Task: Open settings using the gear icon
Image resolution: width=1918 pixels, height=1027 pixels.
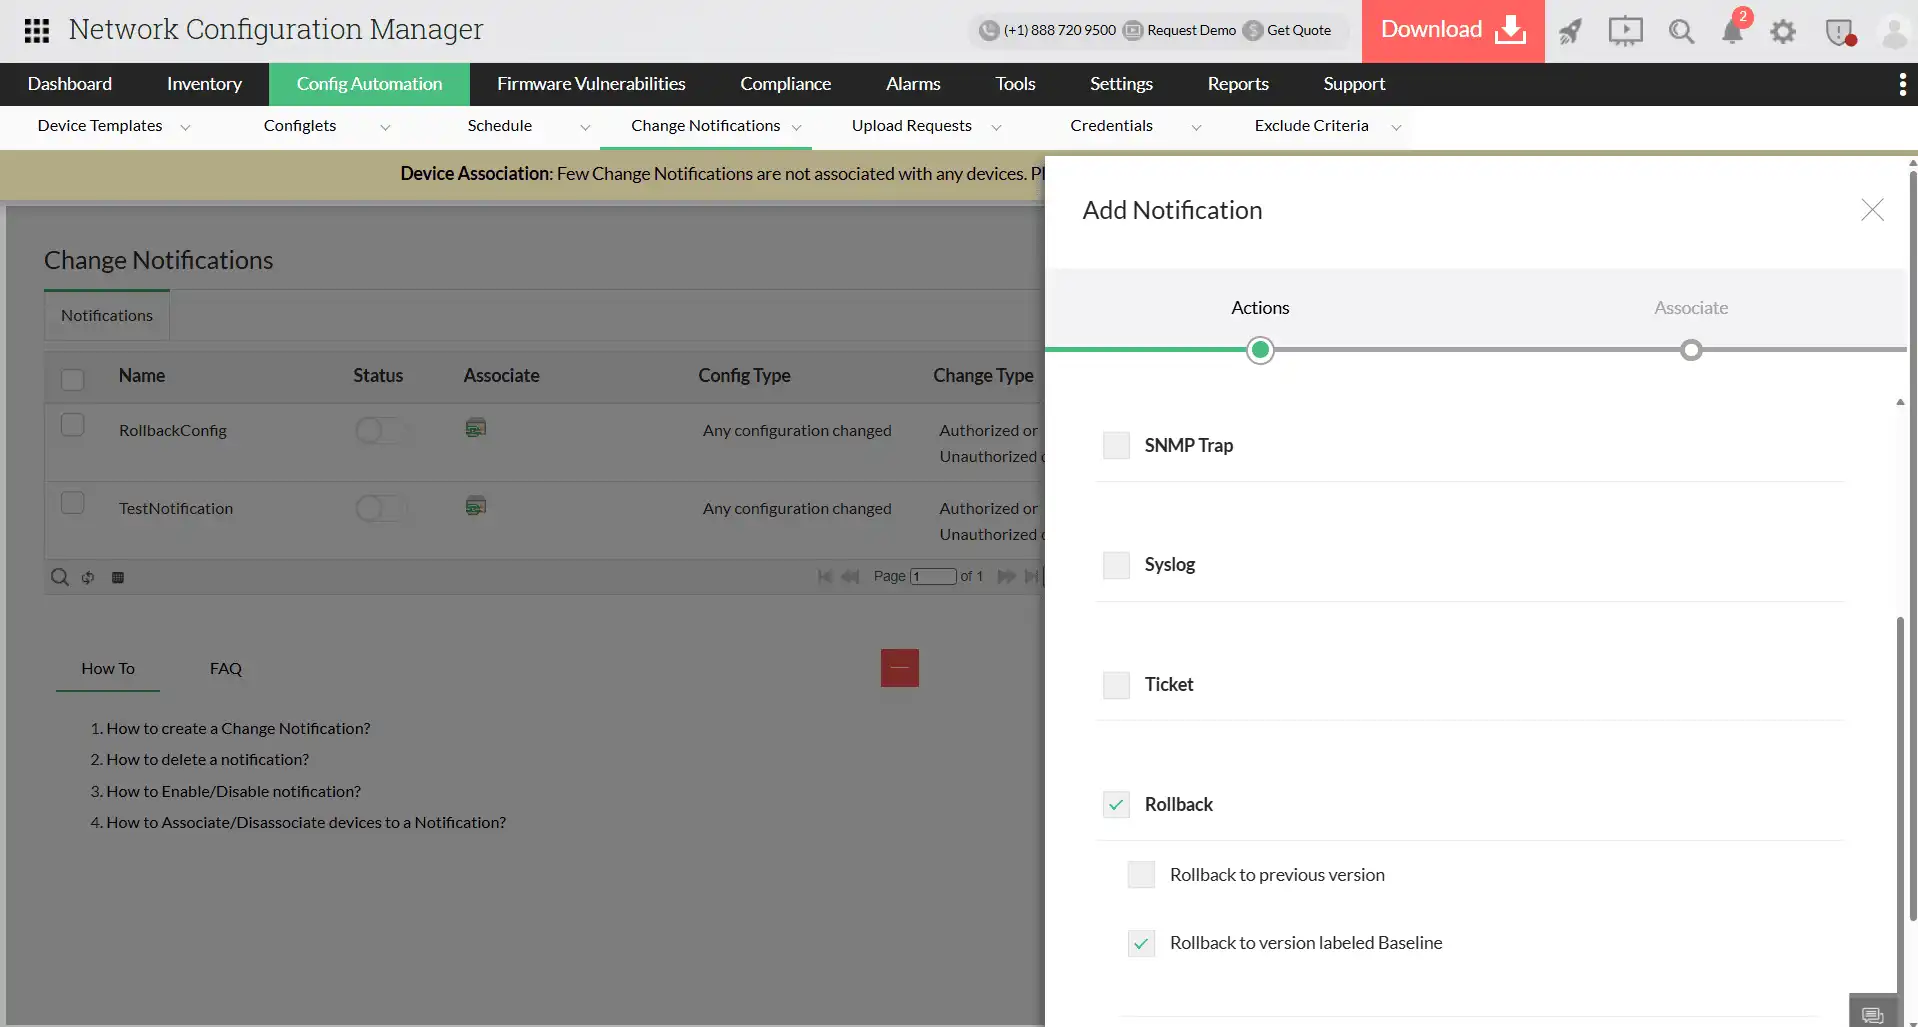Action: click(x=1784, y=31)
